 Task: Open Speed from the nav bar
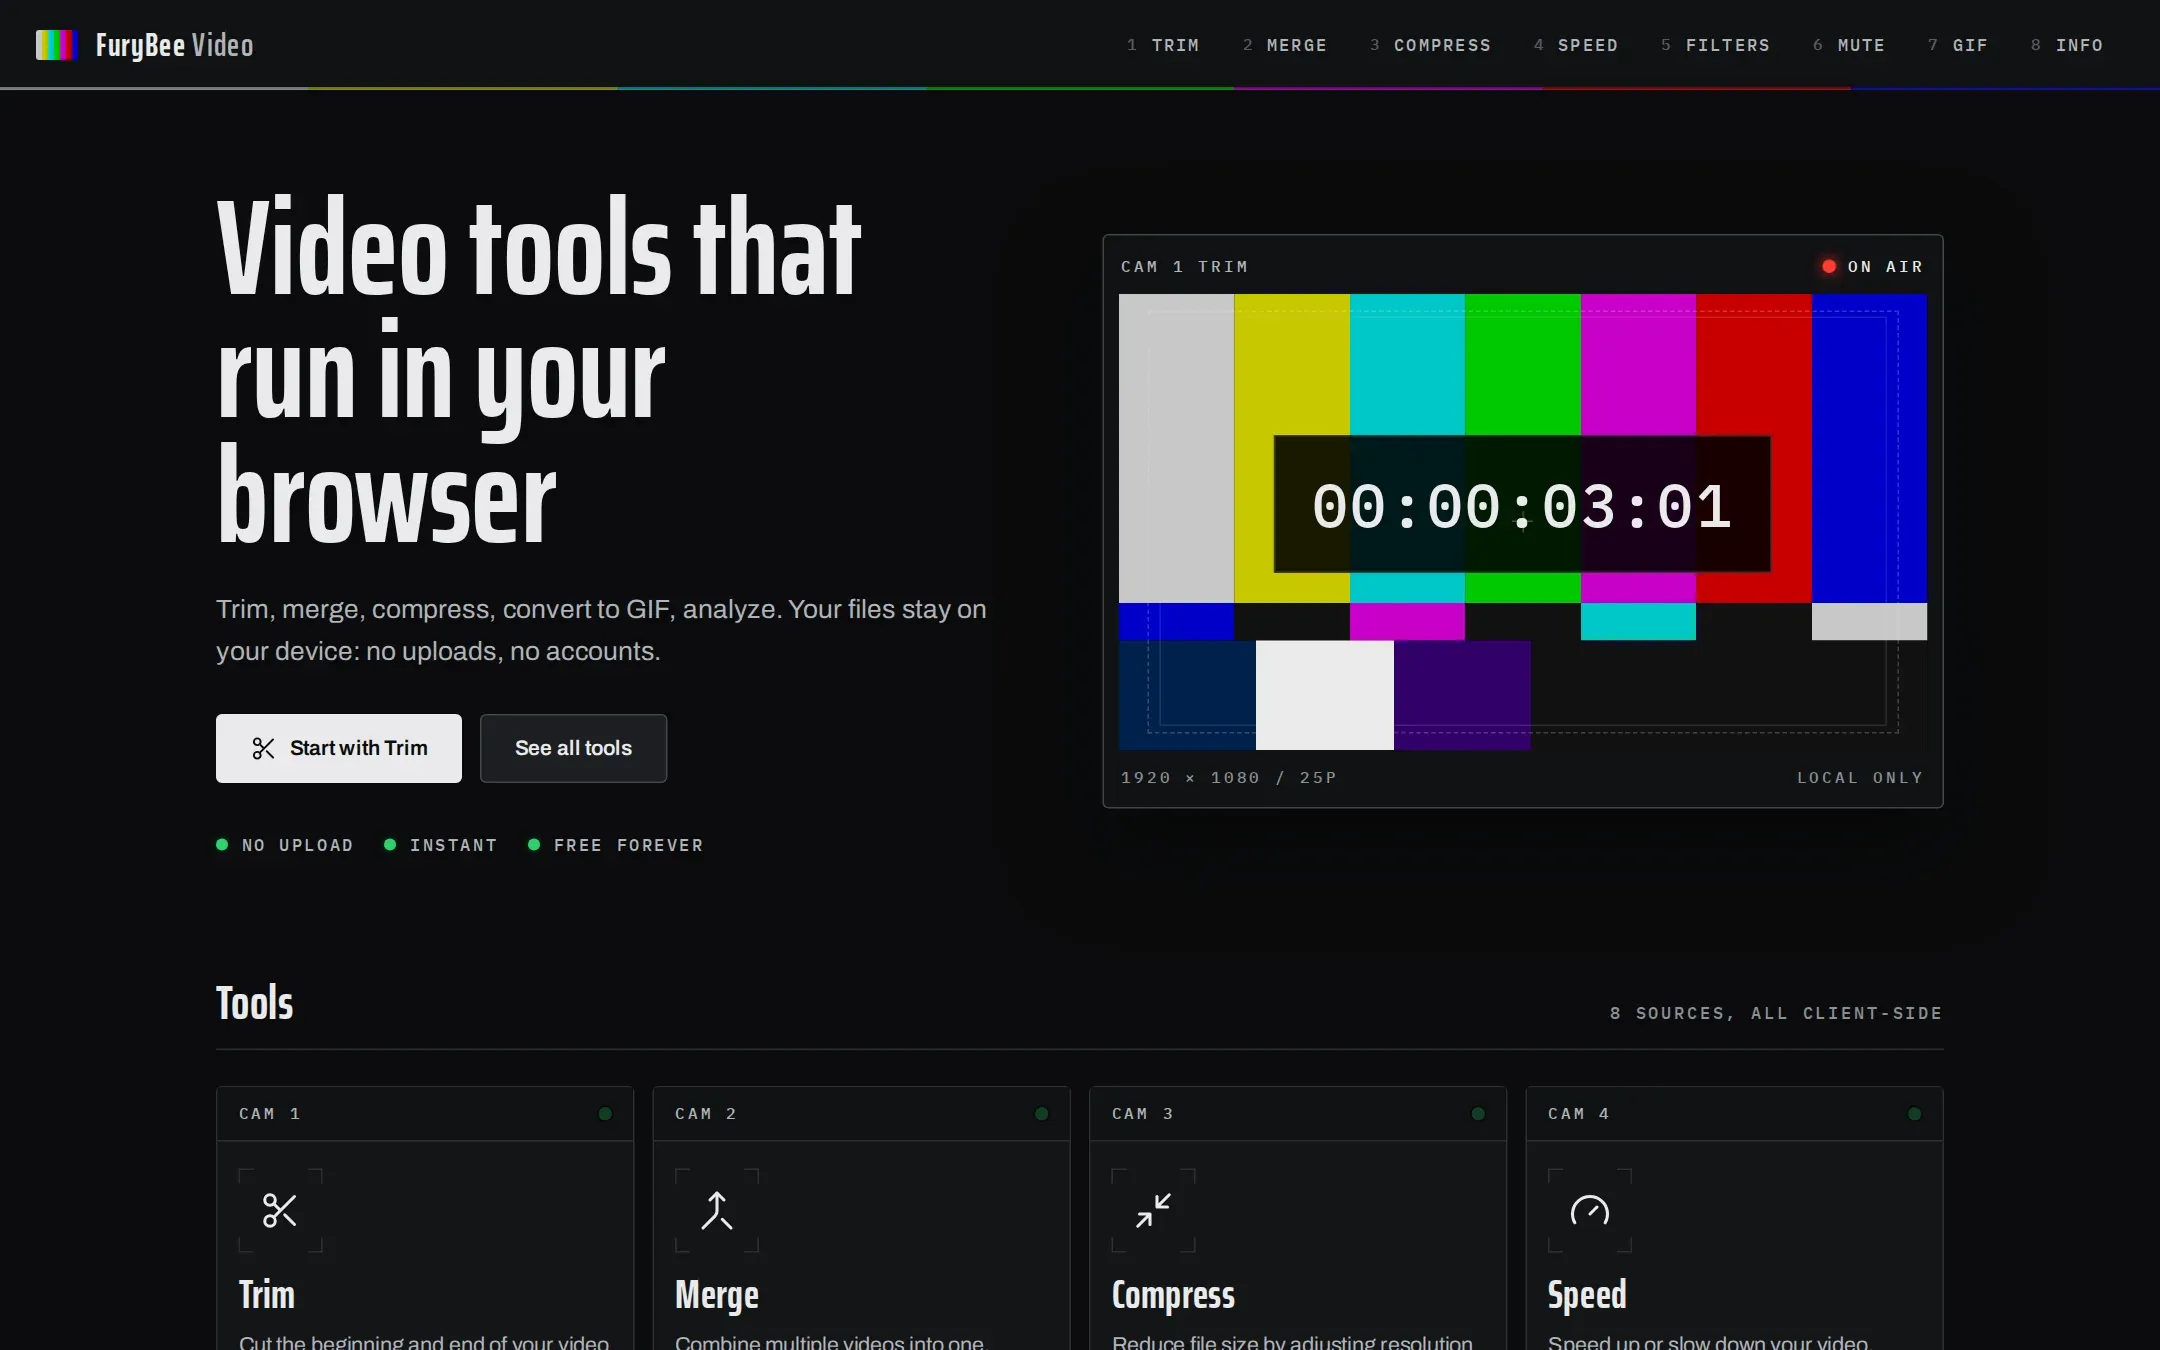click(1576, 45)
